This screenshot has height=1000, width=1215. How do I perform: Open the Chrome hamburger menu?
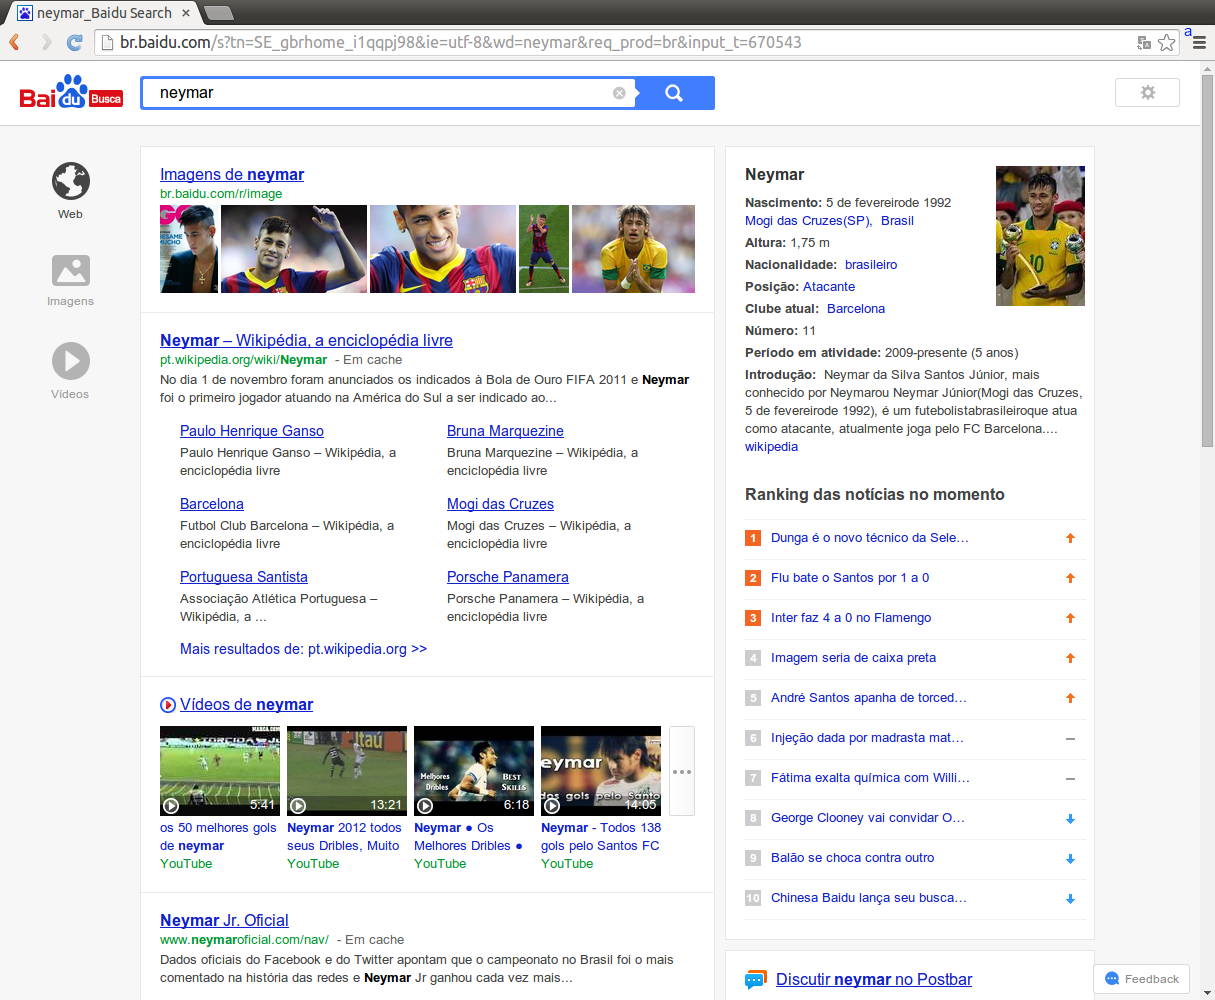pyautogui.click(x=1198, y=42)
